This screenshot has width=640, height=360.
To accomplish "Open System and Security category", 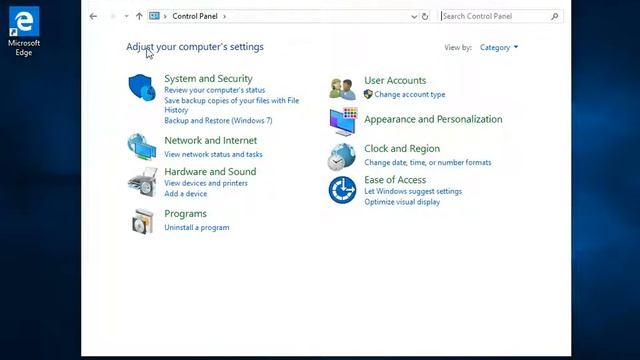I will (x=208, y=78).
